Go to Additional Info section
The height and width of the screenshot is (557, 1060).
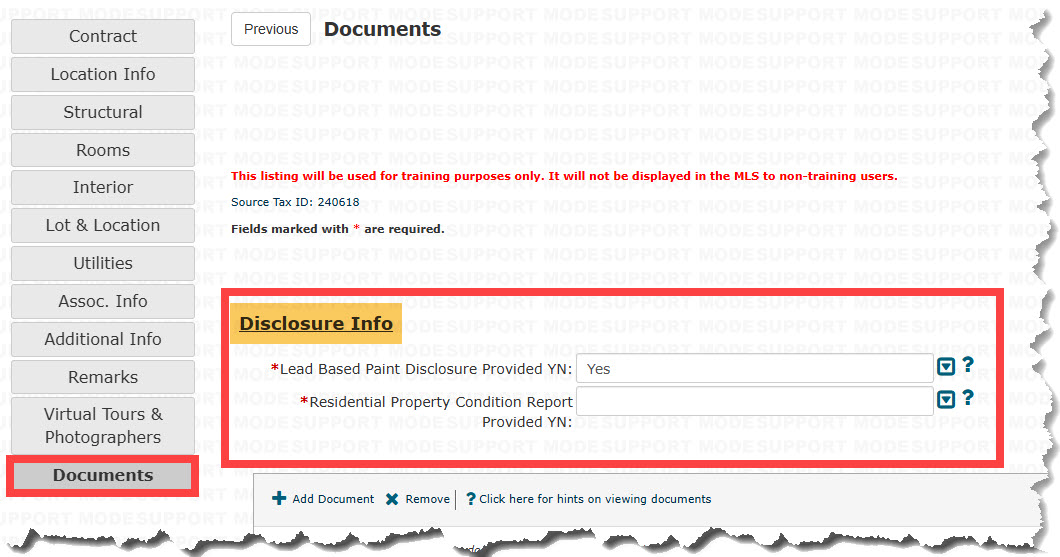tap(103, 339)
